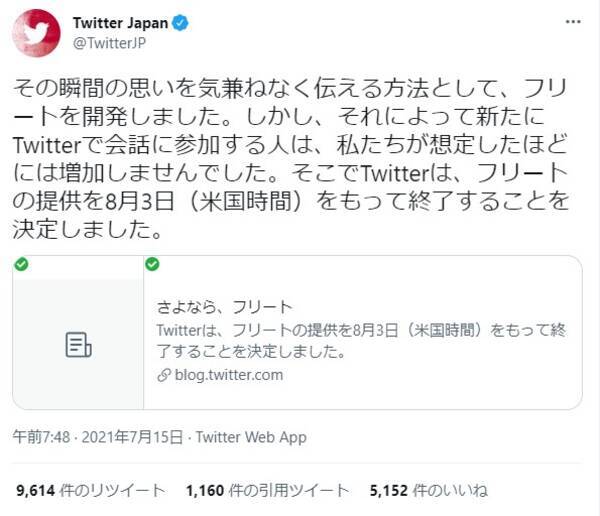
Task: Click the leftmost green checkmark icon
Action: [21, 264]
